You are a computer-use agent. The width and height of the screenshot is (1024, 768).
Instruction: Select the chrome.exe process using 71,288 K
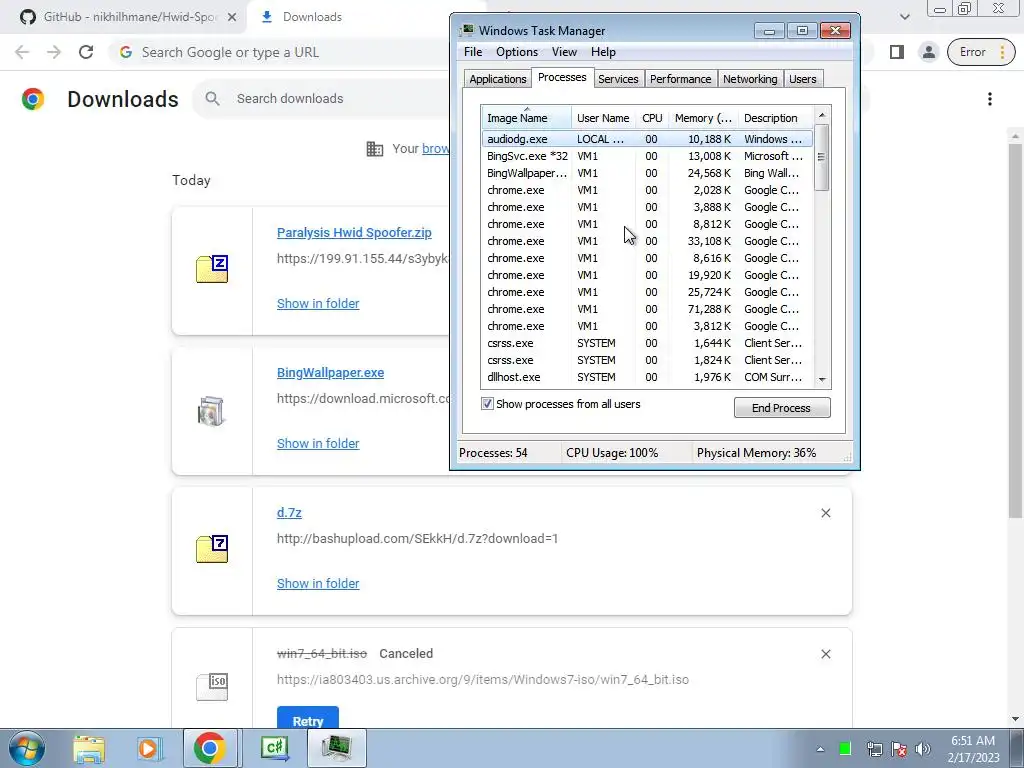tap(647, 309)
